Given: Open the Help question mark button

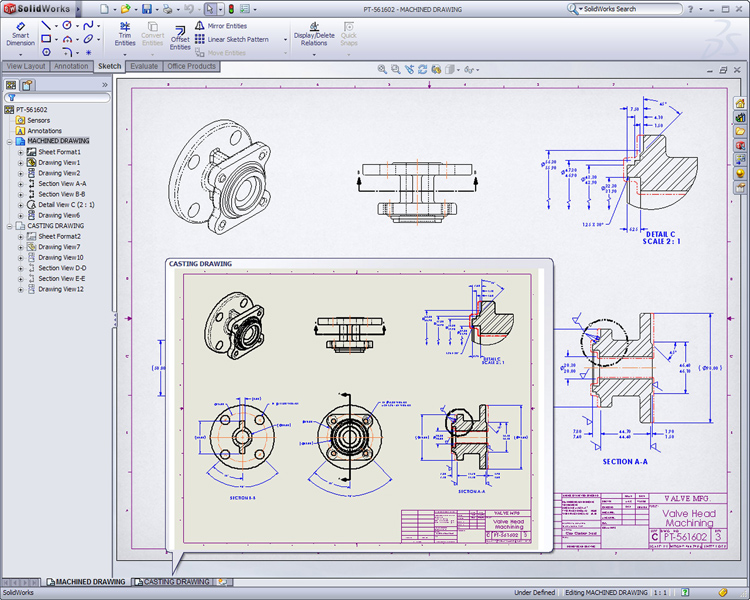Looking at the screenshot, I should [690, 9].
